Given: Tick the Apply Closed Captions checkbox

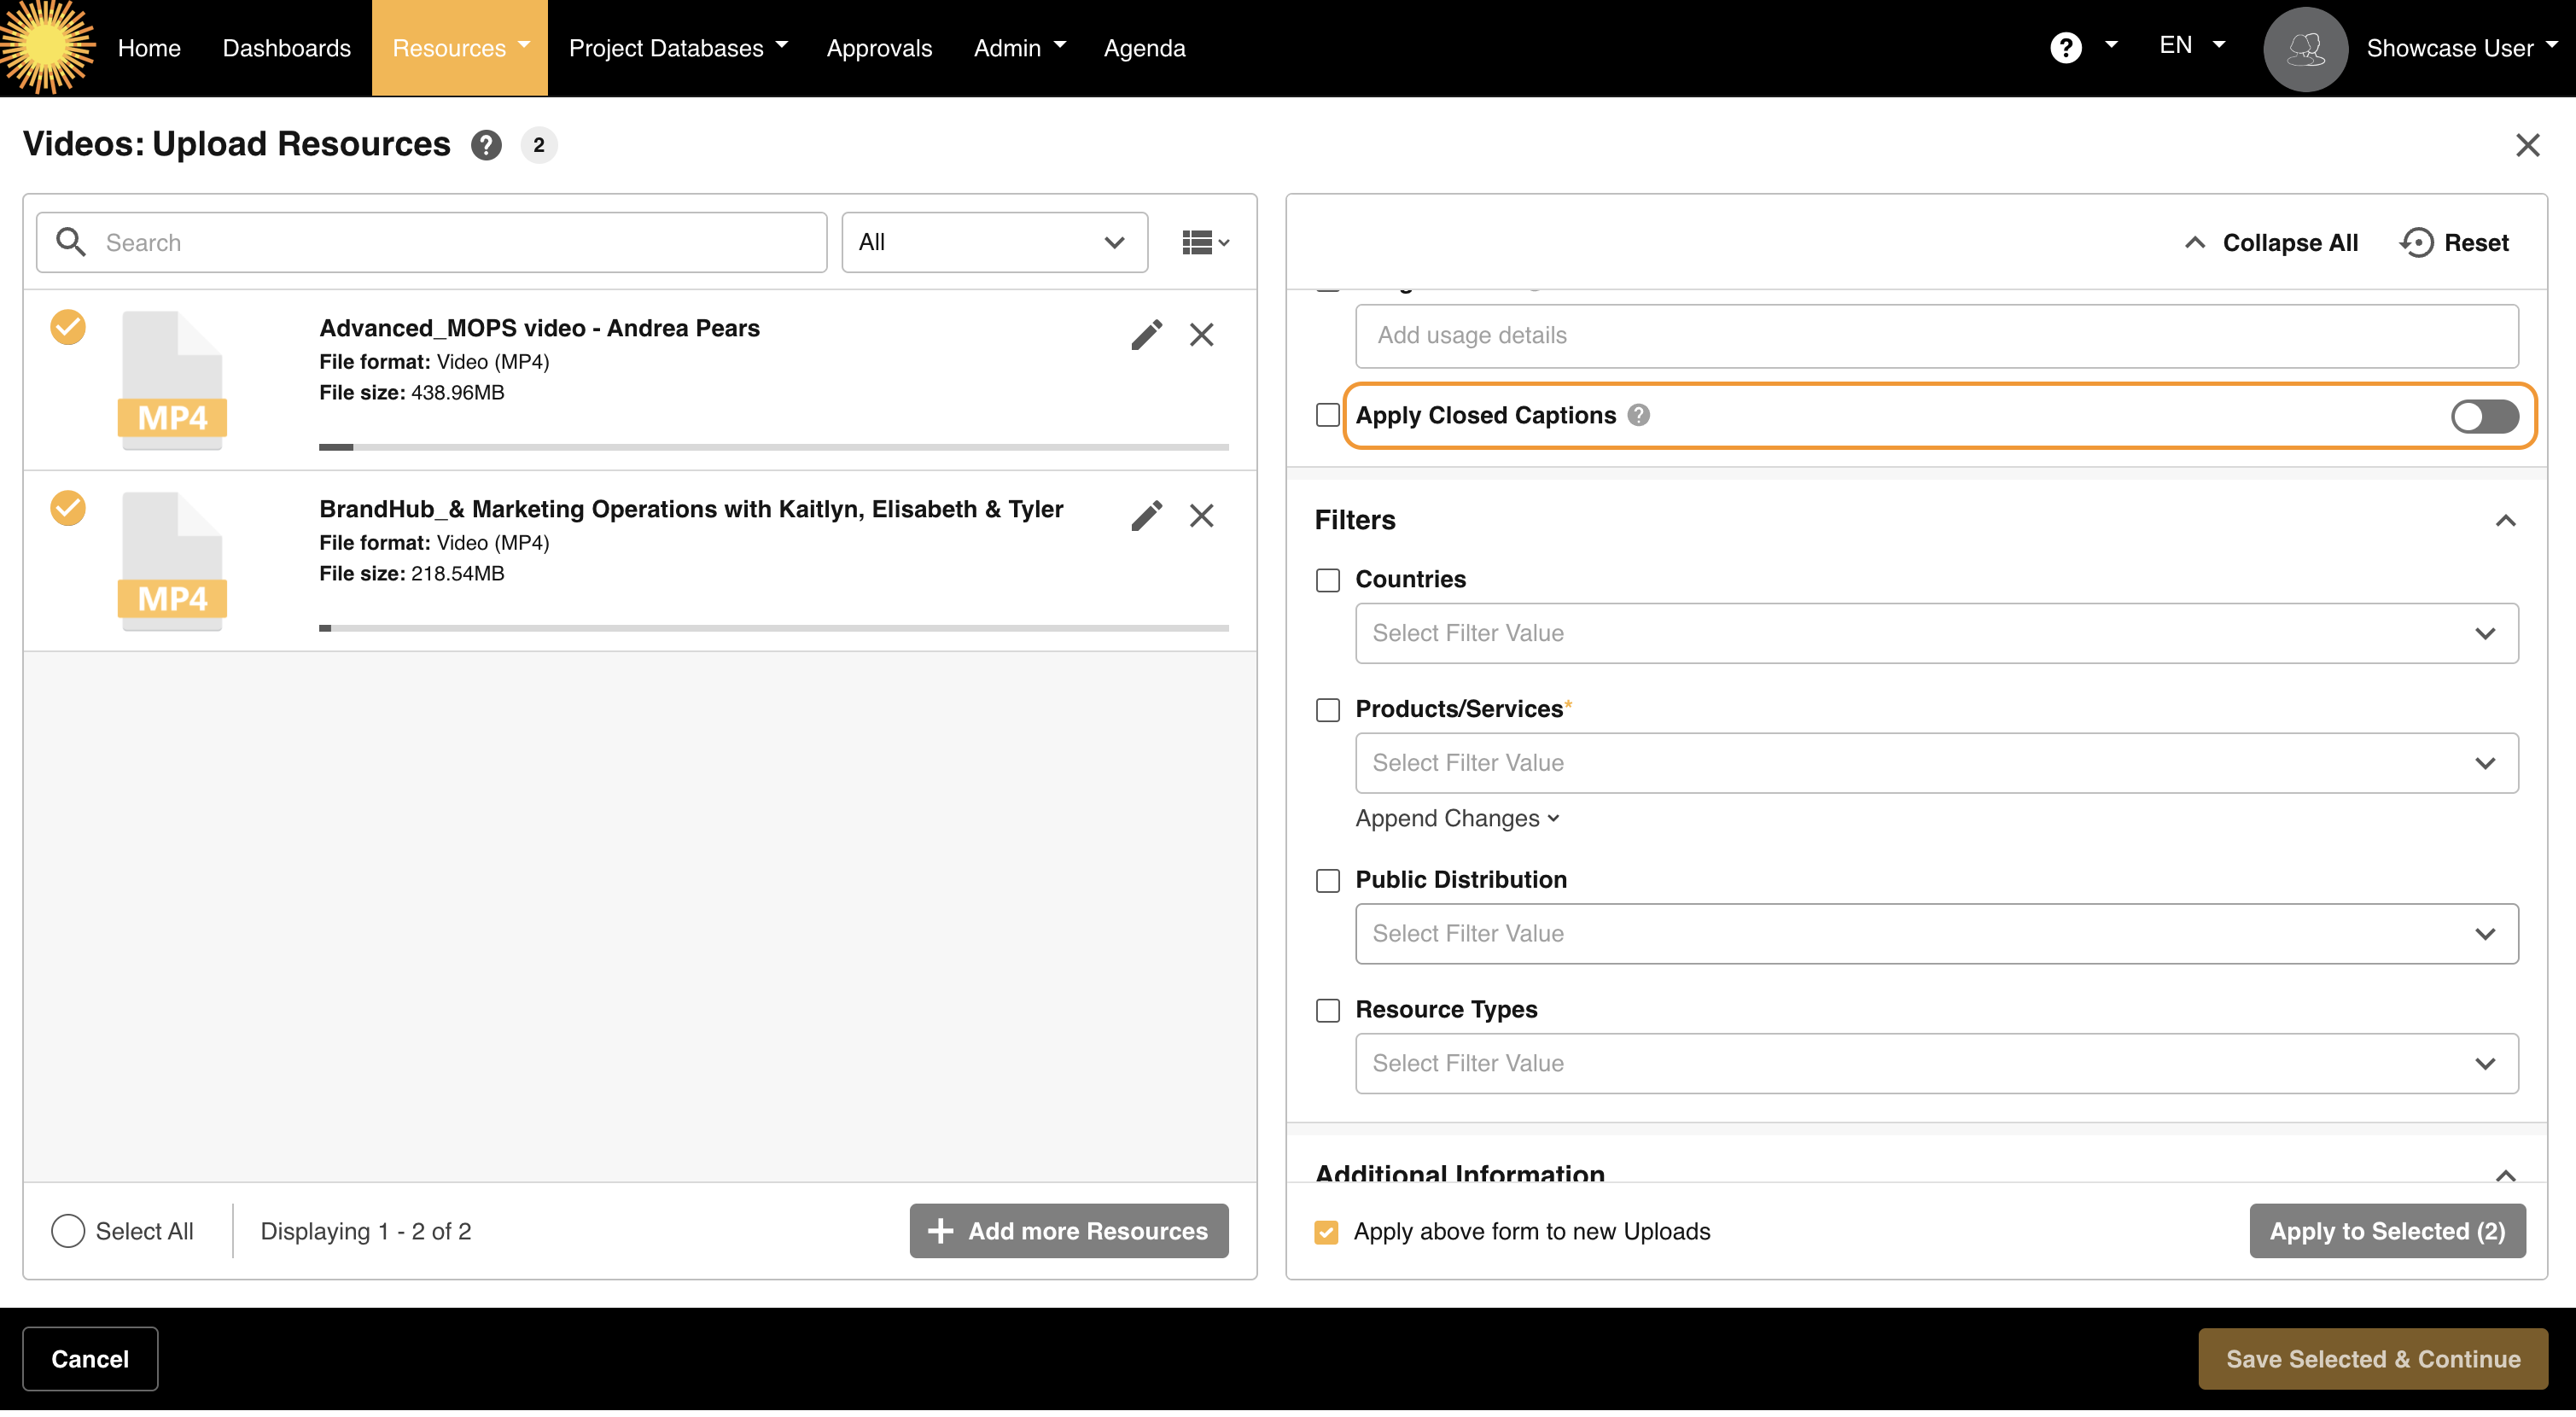Looking at the screenshot, I should click(1327, 415).
